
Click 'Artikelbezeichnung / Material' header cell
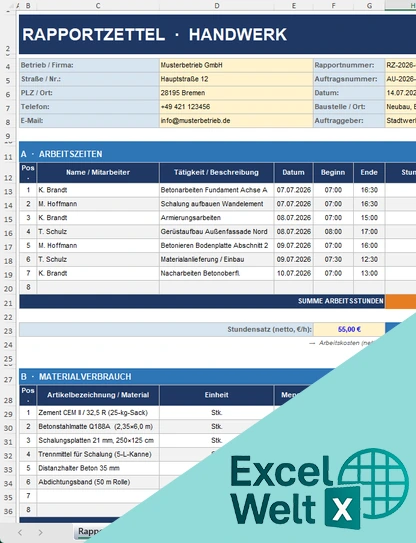point(98,395)
